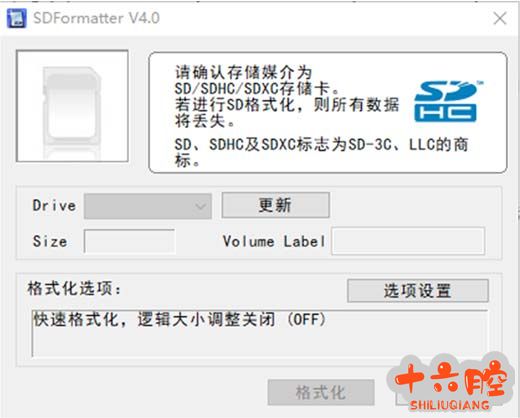Close the SDFormatter window
Viewport: 520px width, 418px height.
500,19
